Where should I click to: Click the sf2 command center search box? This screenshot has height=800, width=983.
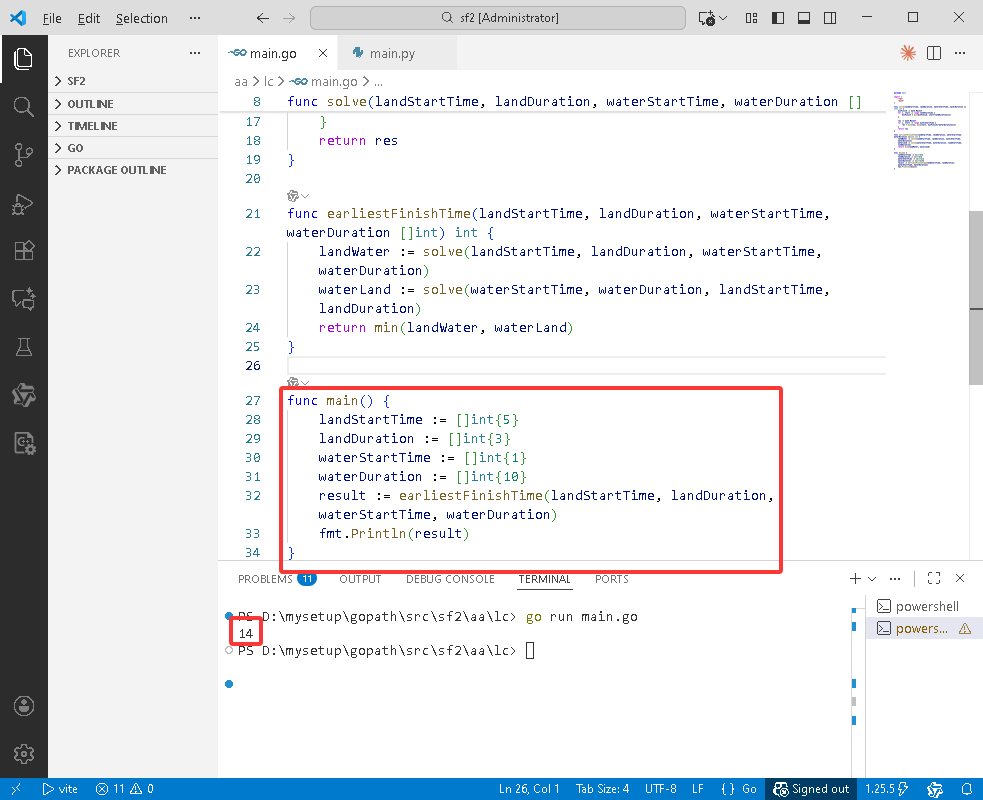pyautogui.click(x=498, y=18)
